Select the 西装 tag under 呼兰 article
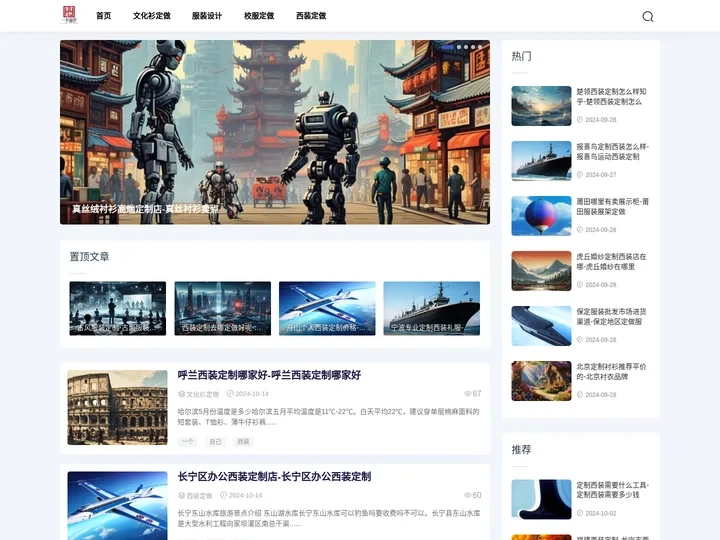 pos(243,441)
